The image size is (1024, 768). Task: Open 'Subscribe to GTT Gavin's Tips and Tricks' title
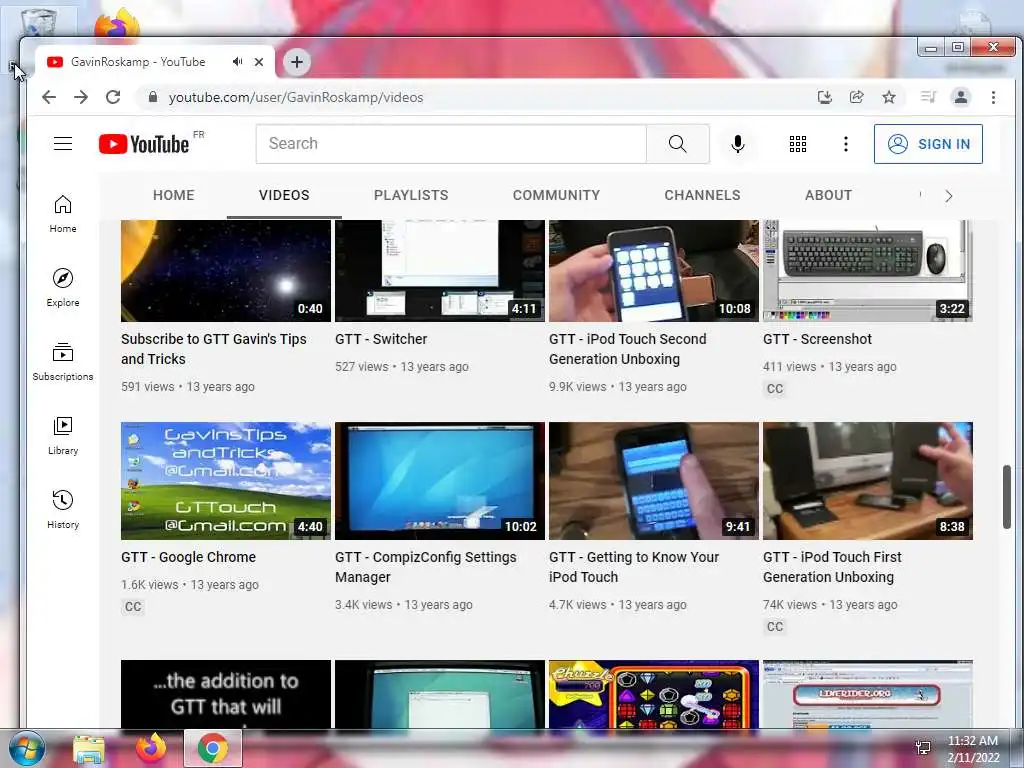(214, 349)
